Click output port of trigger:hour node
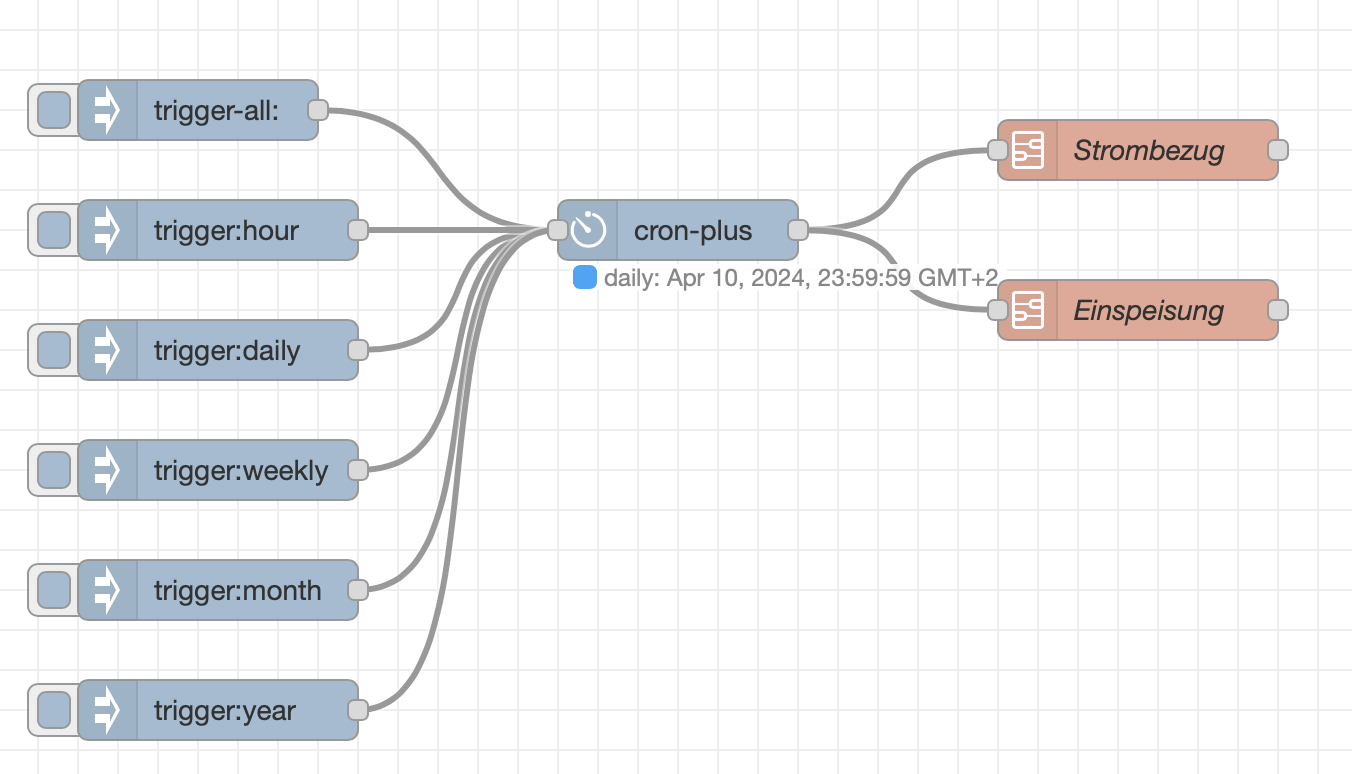Image resolution: width=1352 pixels, height=774 pixels. [x=358, y=230]
